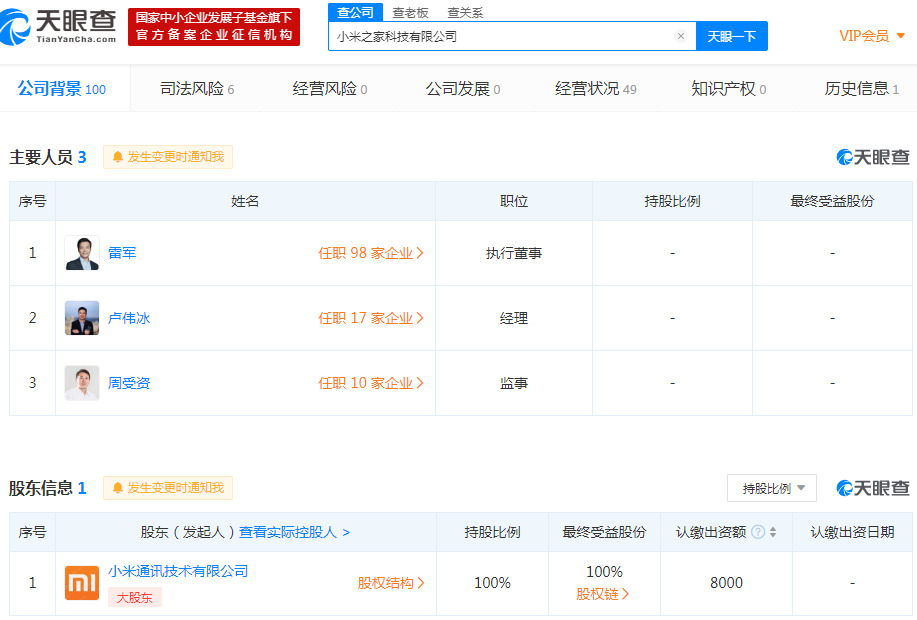This screenshot has width=917, height=620.
Task: Expand 任职 98 家企业 for 雷军
Action: 371,253
